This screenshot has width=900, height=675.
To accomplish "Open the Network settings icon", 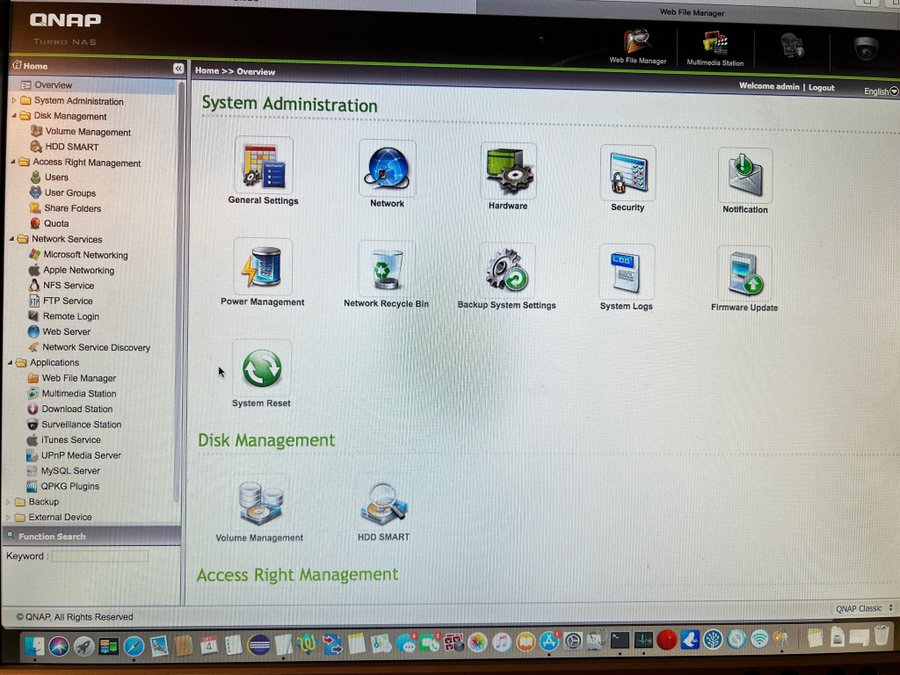I will tap(387, 168).
